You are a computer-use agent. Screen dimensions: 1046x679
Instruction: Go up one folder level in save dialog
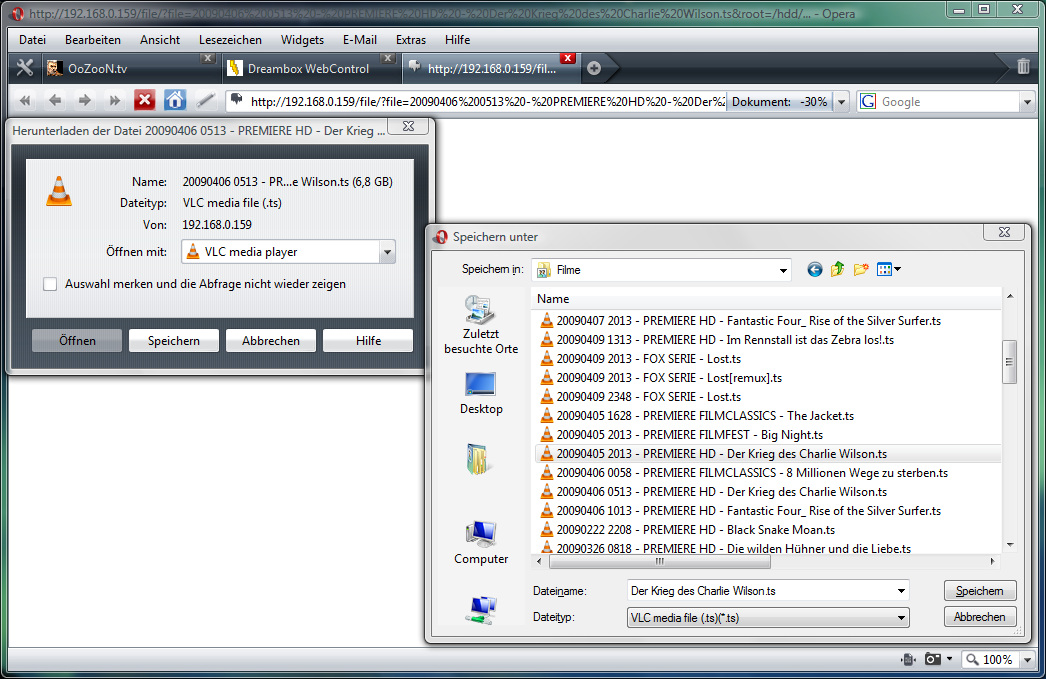click(838, 269)
